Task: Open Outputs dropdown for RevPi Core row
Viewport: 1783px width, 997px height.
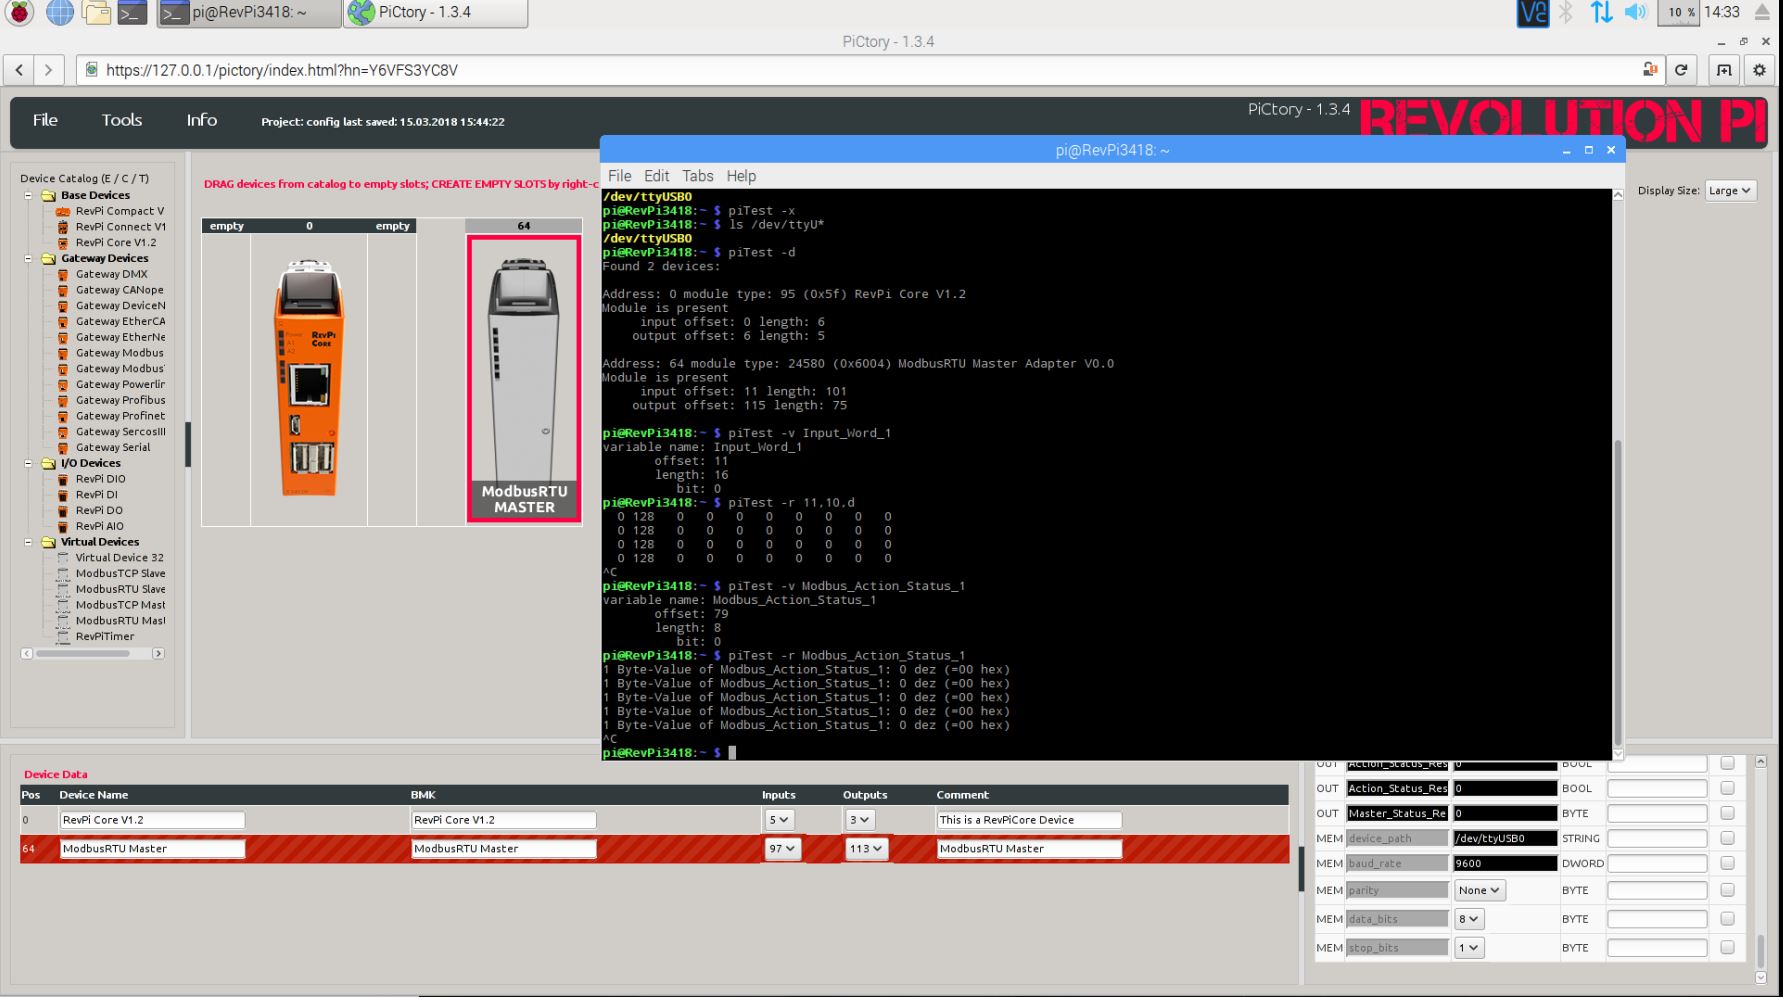Action: [859, 820]
